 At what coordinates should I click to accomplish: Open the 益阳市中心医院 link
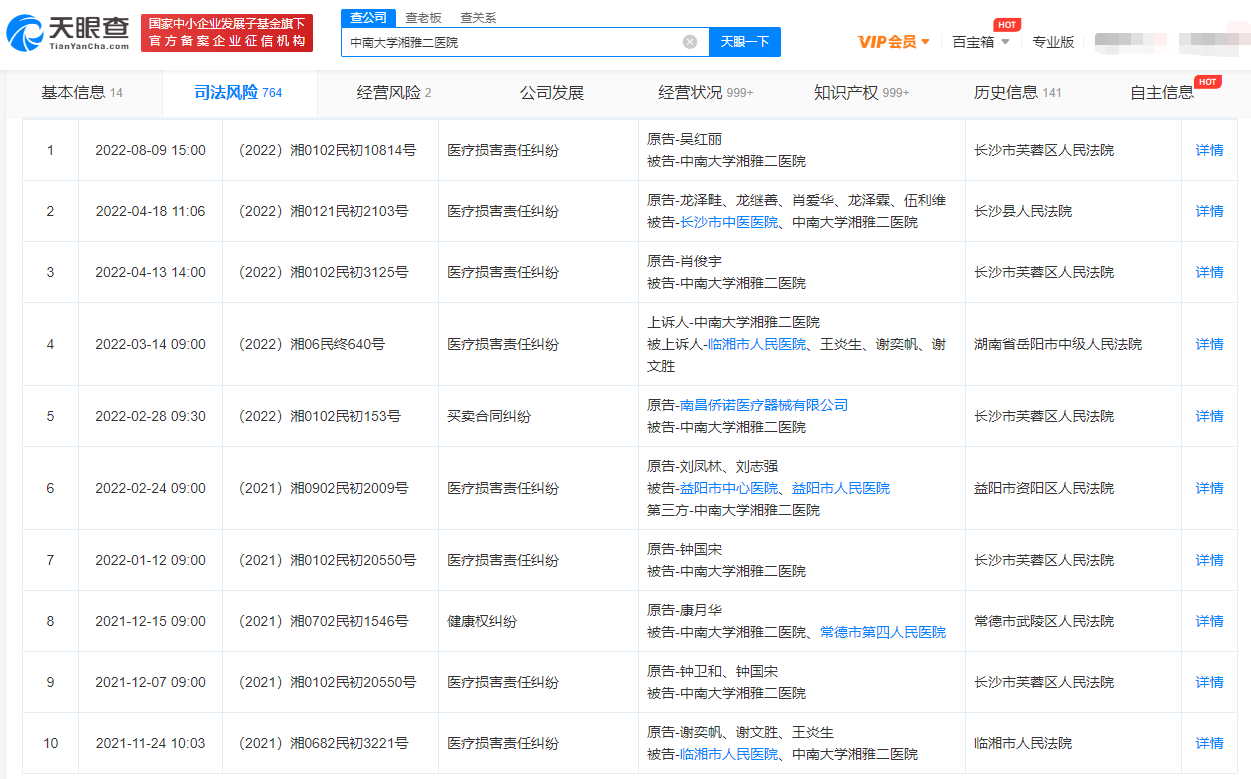[x=728, y=488]
